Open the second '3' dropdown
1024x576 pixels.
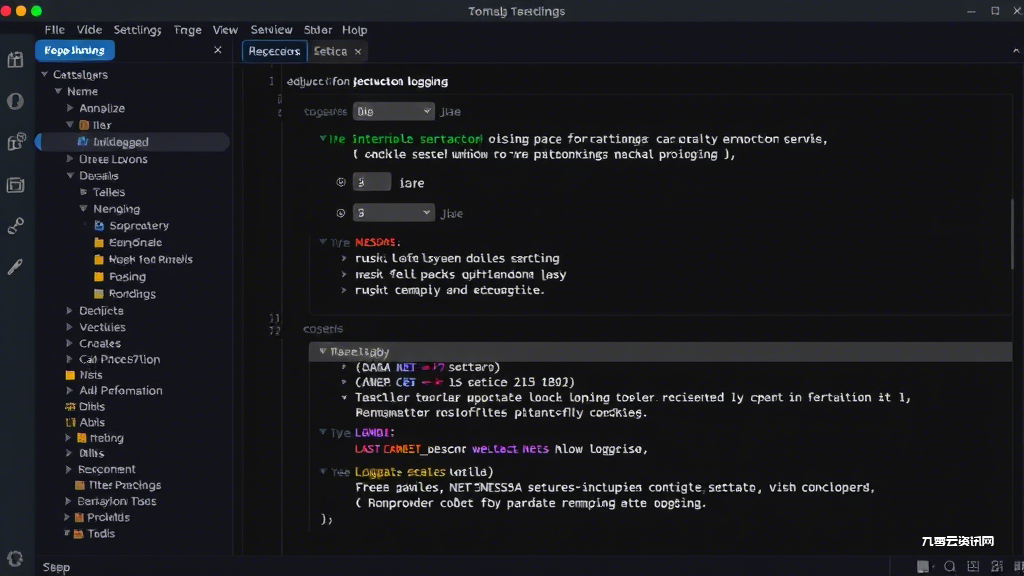(393, 213)
